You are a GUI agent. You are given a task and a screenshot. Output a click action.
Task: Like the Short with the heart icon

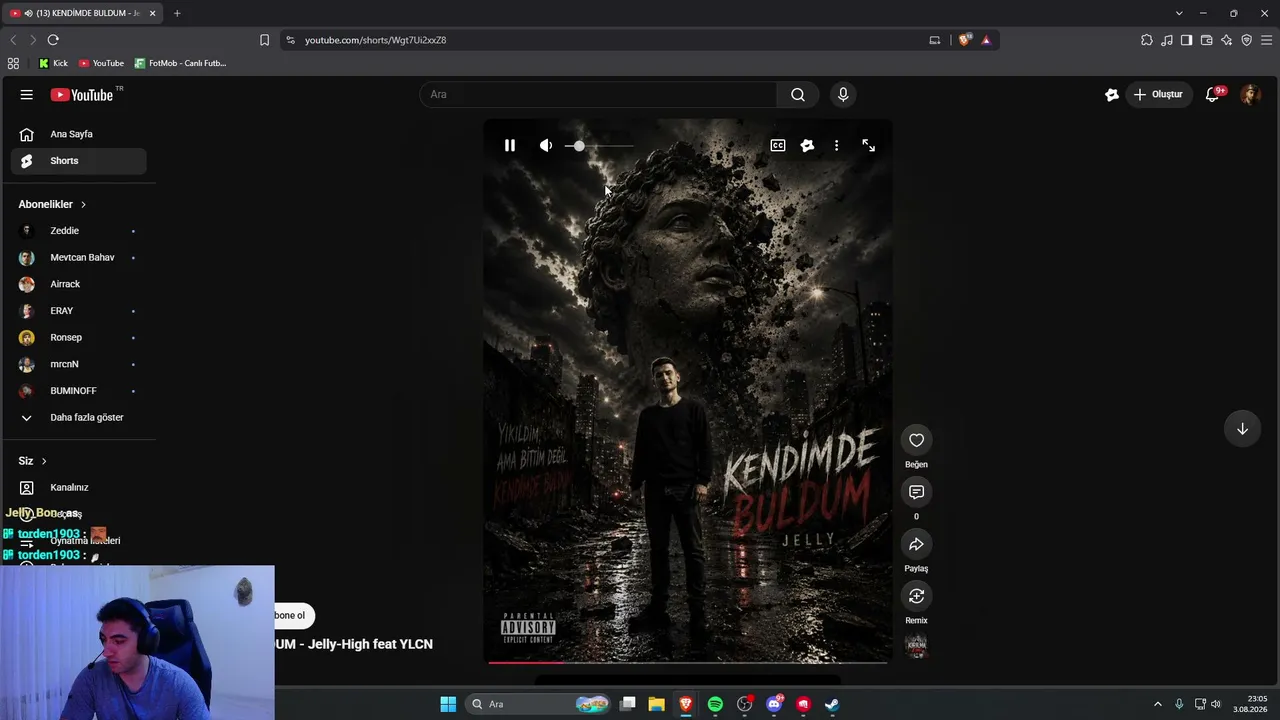(916, 440)
